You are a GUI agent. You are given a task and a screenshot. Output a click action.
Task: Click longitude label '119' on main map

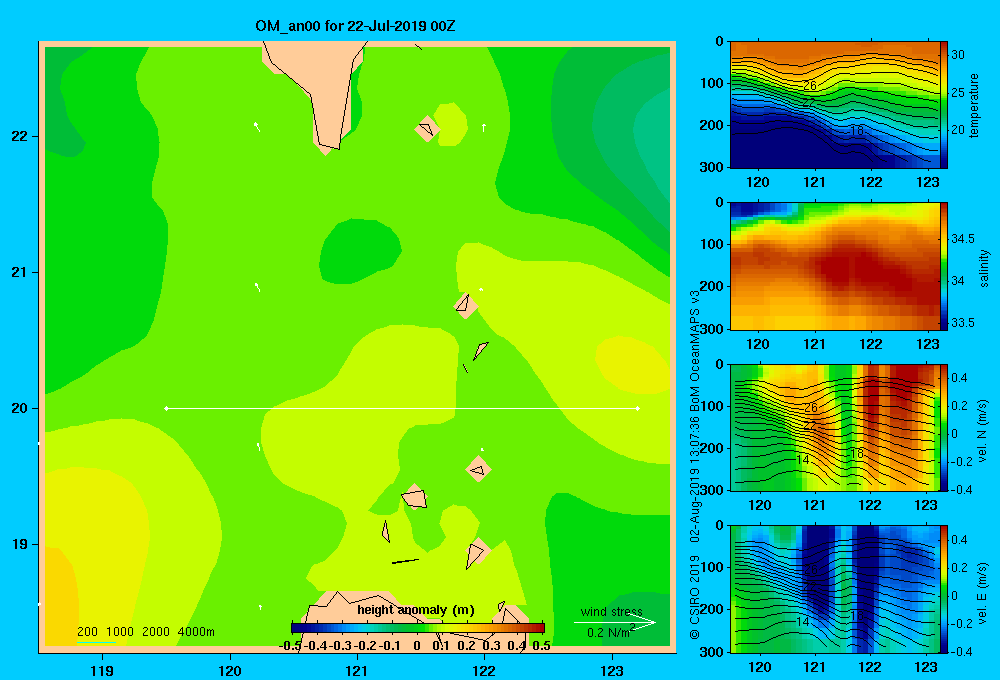(102, 670)
